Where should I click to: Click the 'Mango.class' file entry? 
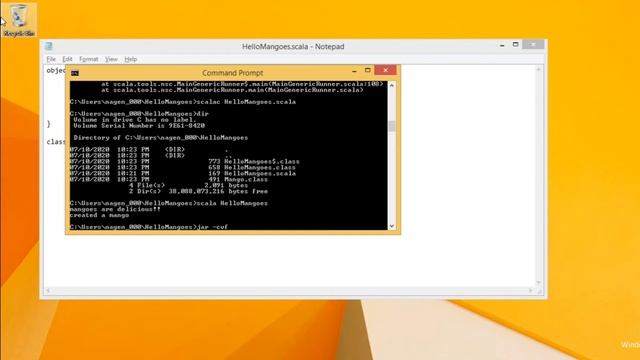coord(246,179)
